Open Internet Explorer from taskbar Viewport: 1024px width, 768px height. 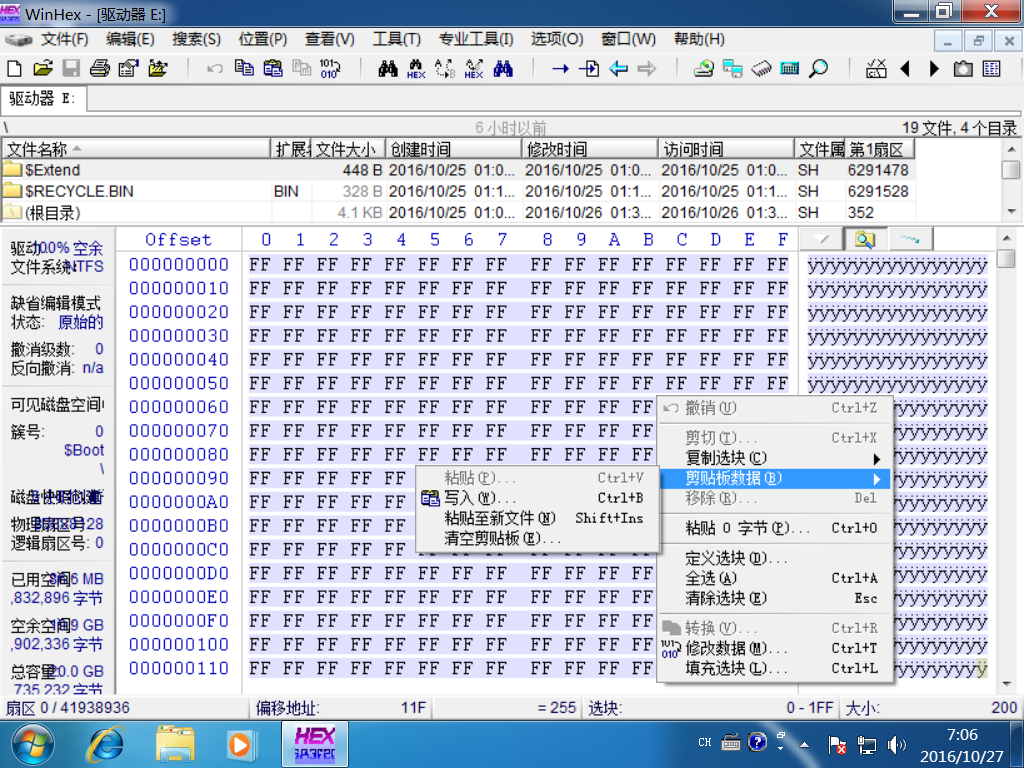tap(106, 745)
